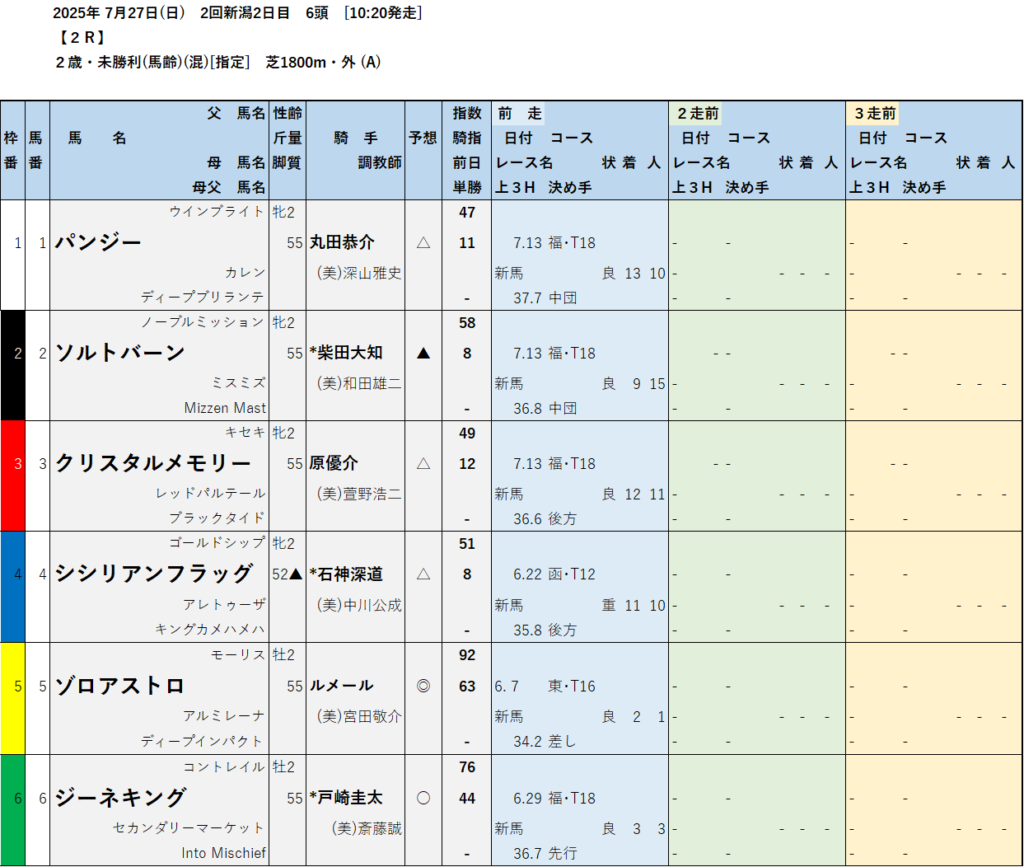Click jockey *石神深道
The width and height of the screenshot is (1024, 867).
click(x=346, y=574)
